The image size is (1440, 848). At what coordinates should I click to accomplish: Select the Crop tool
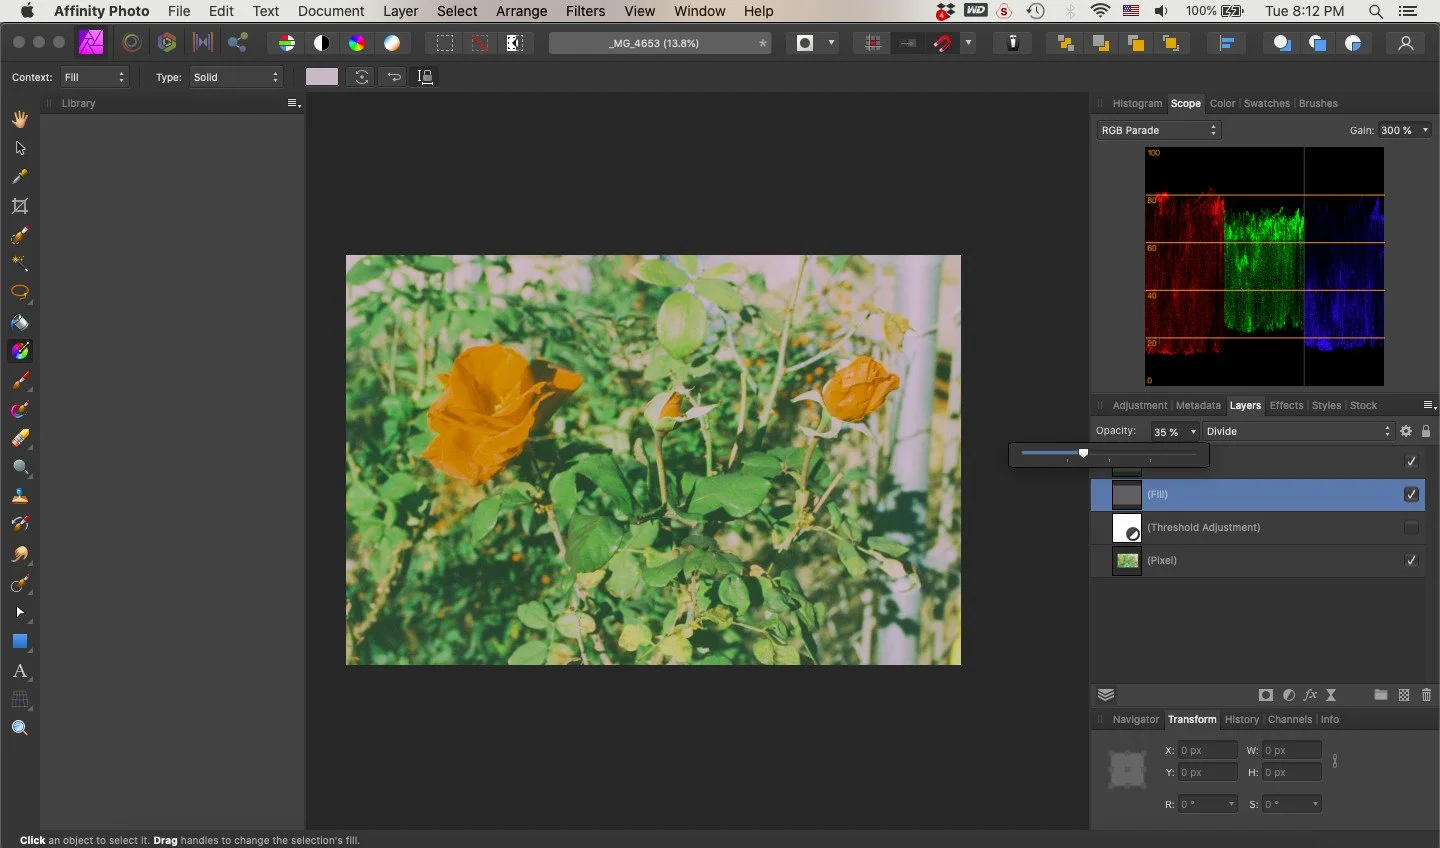point(20,206)
